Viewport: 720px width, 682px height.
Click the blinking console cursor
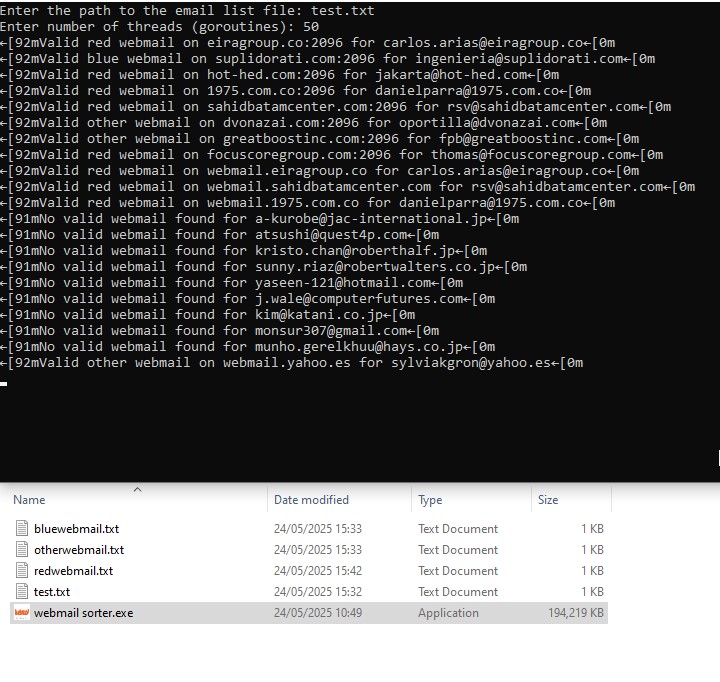(4, 384)
